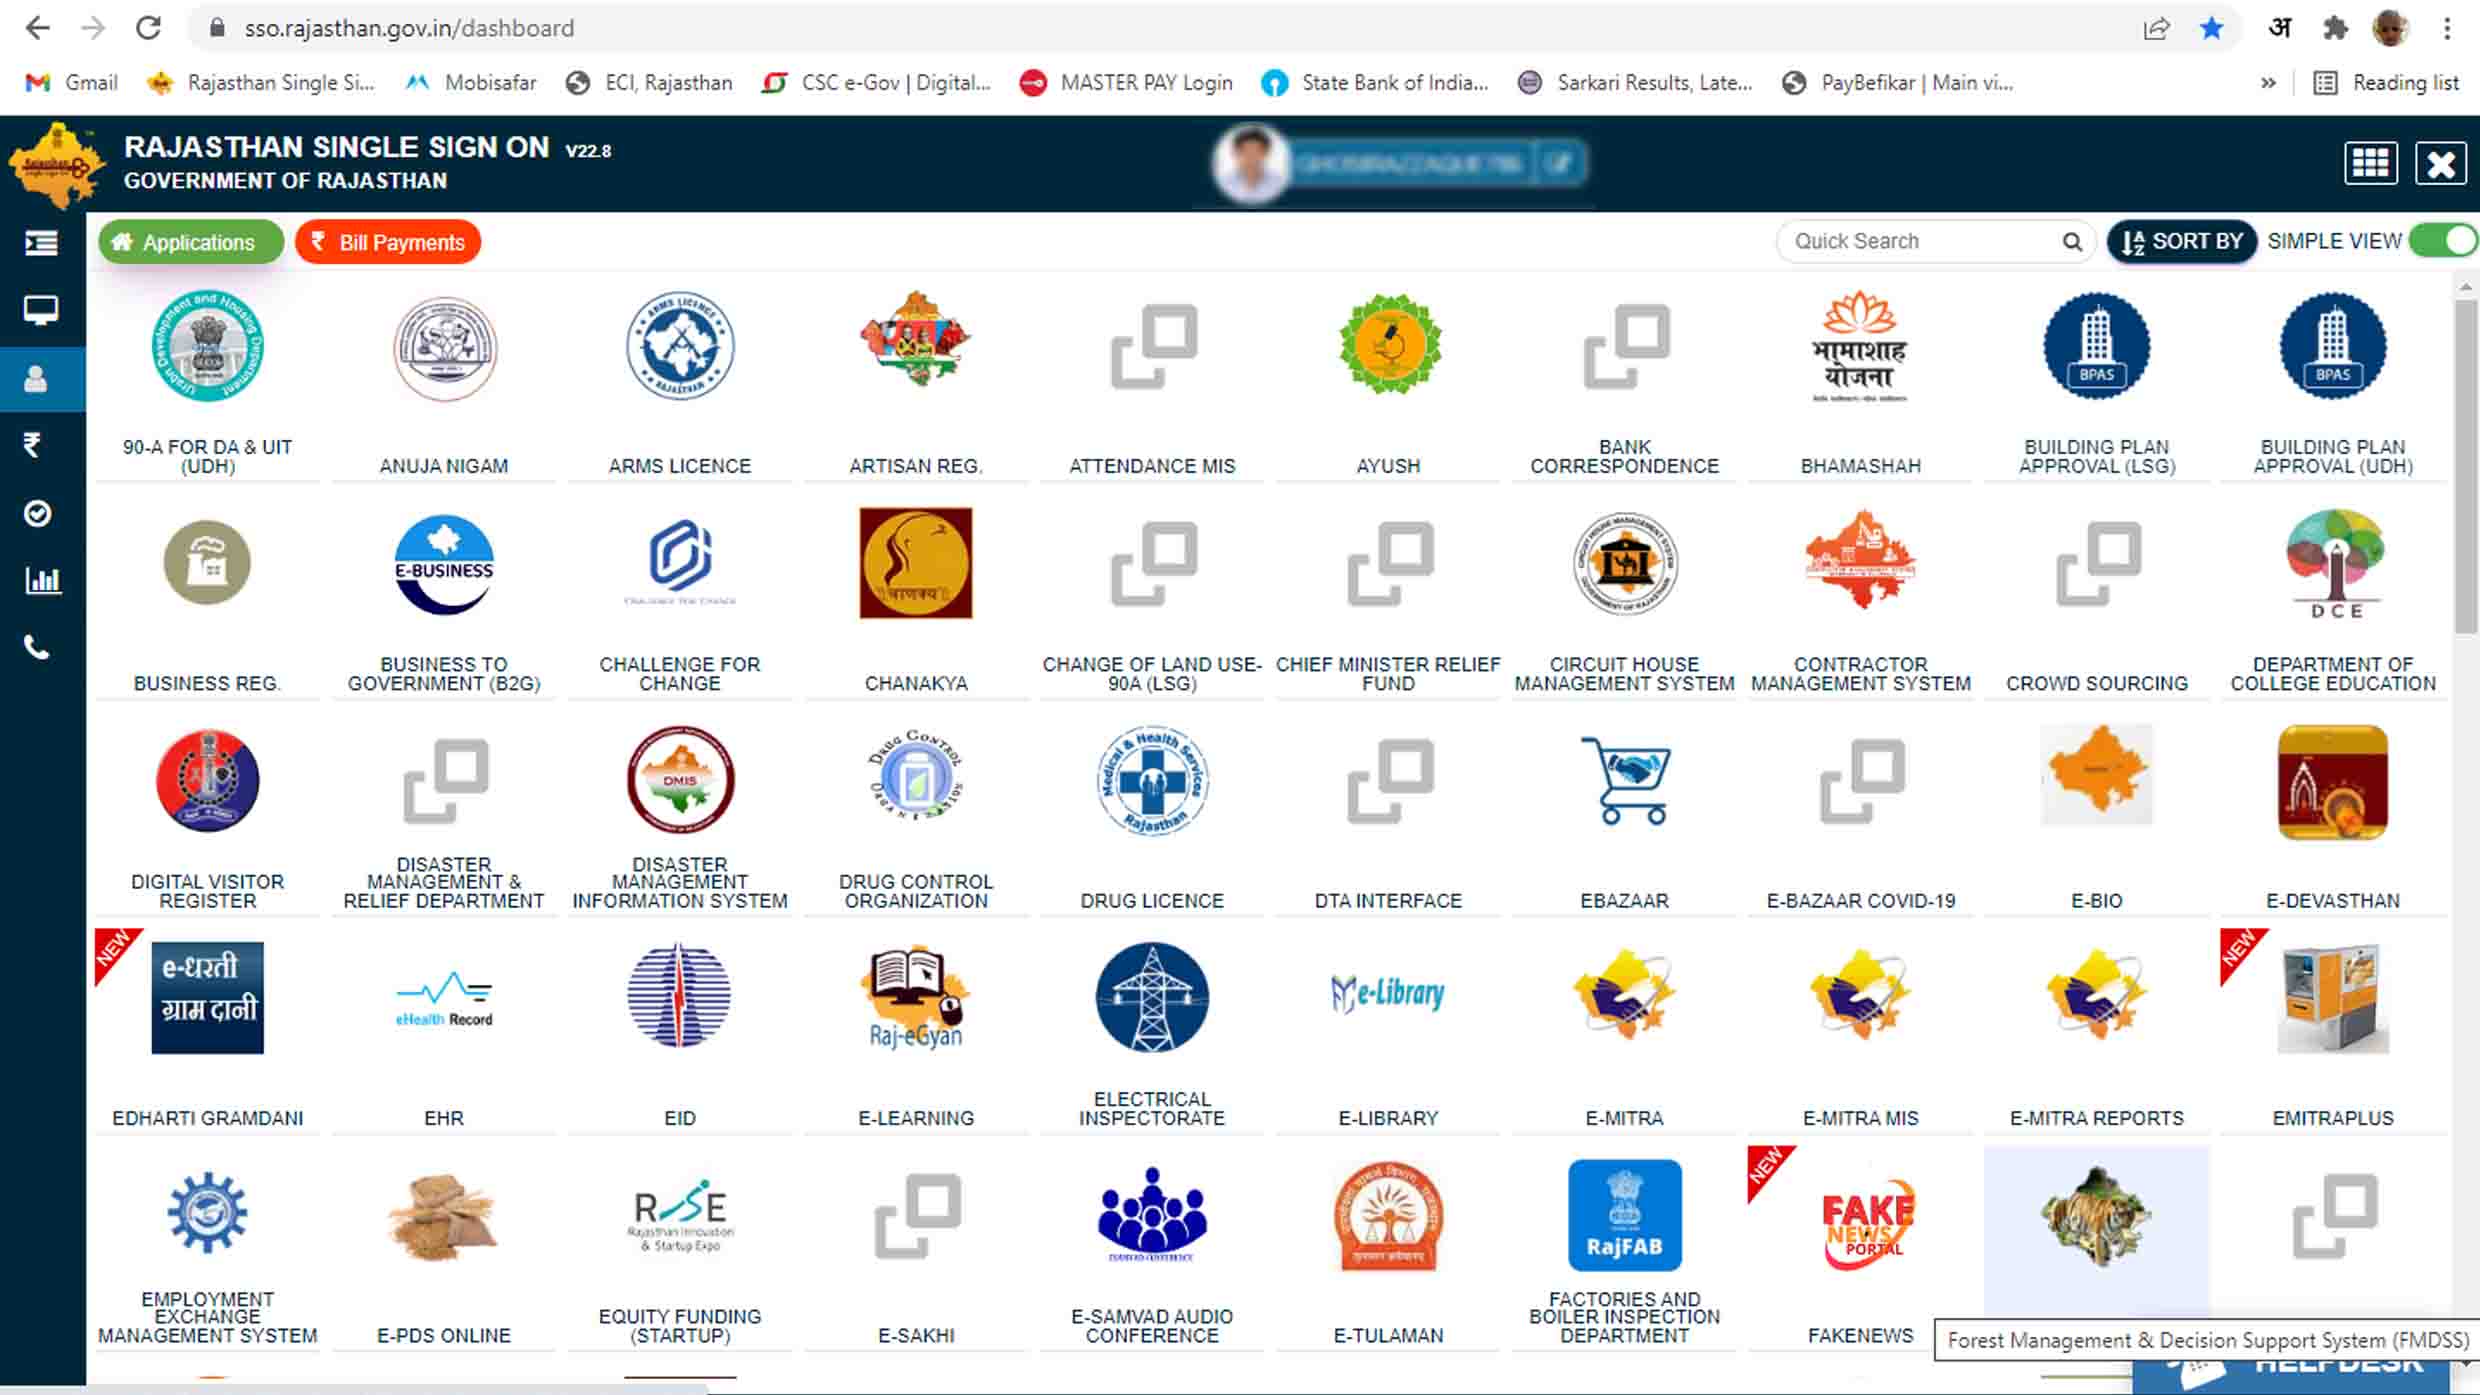
Task: Bookmark this page with the star
Action: tap(2211, 28)
